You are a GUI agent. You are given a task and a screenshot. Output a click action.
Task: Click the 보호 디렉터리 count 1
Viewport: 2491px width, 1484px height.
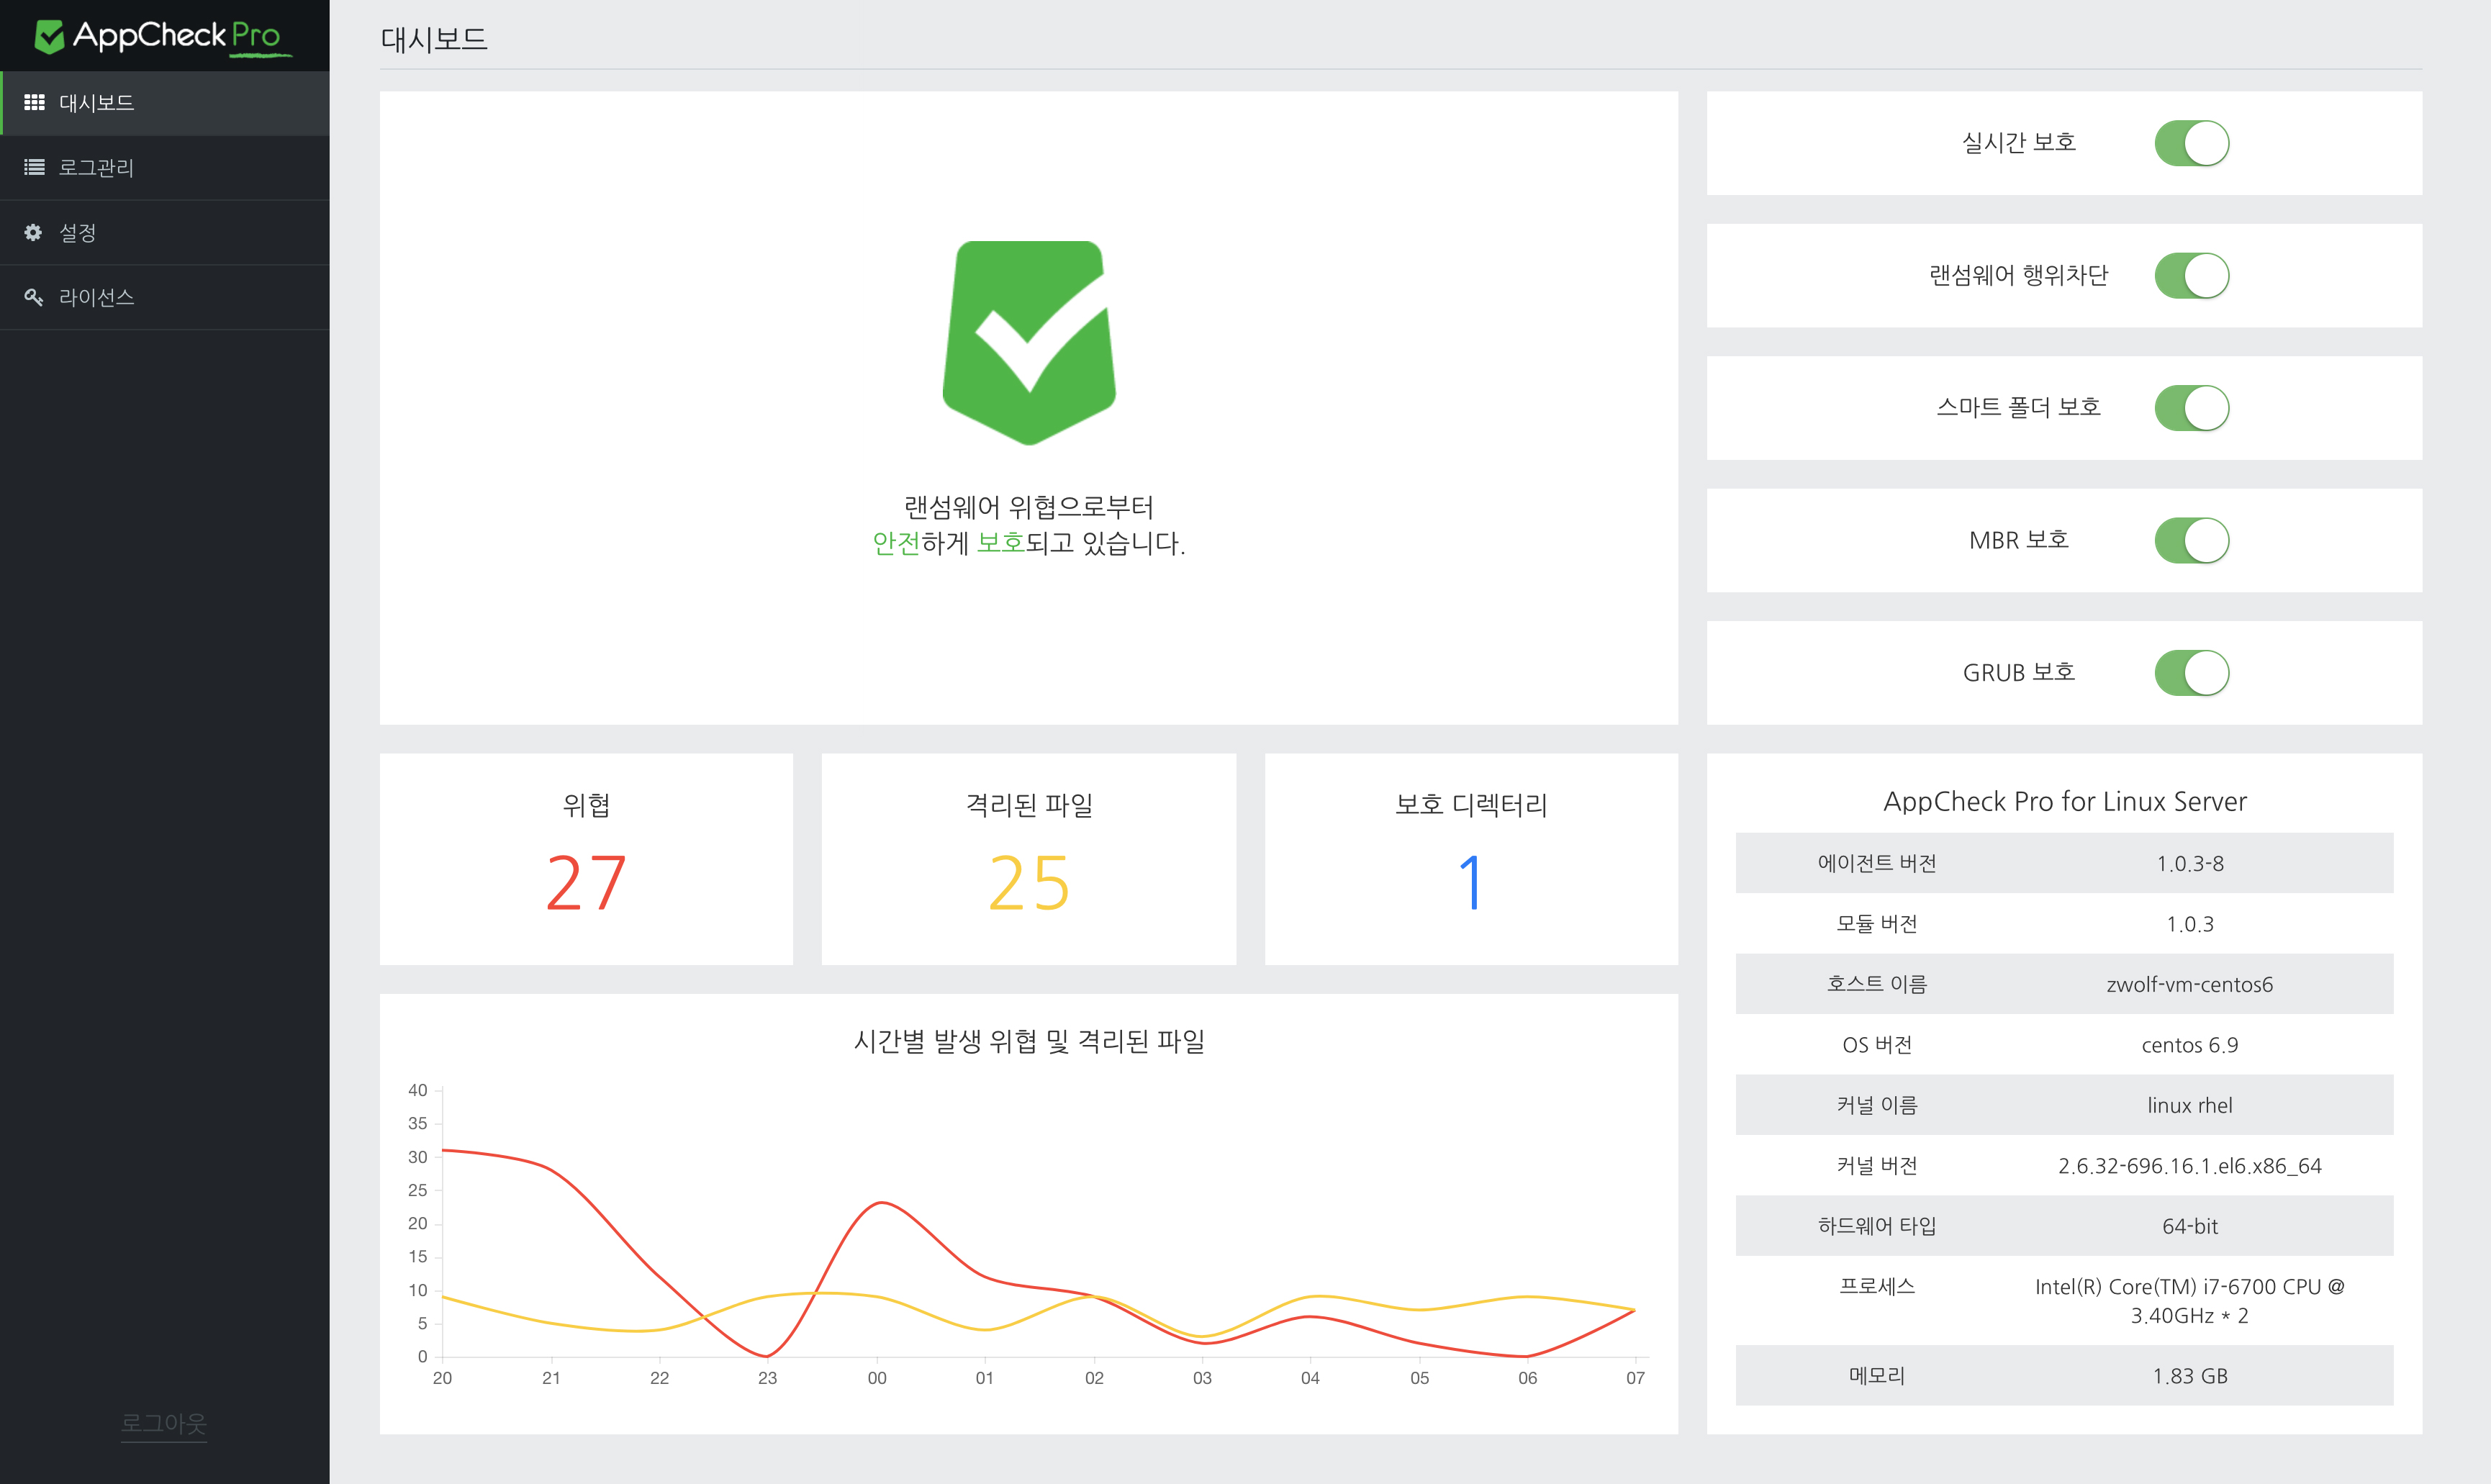point(1470,882)
